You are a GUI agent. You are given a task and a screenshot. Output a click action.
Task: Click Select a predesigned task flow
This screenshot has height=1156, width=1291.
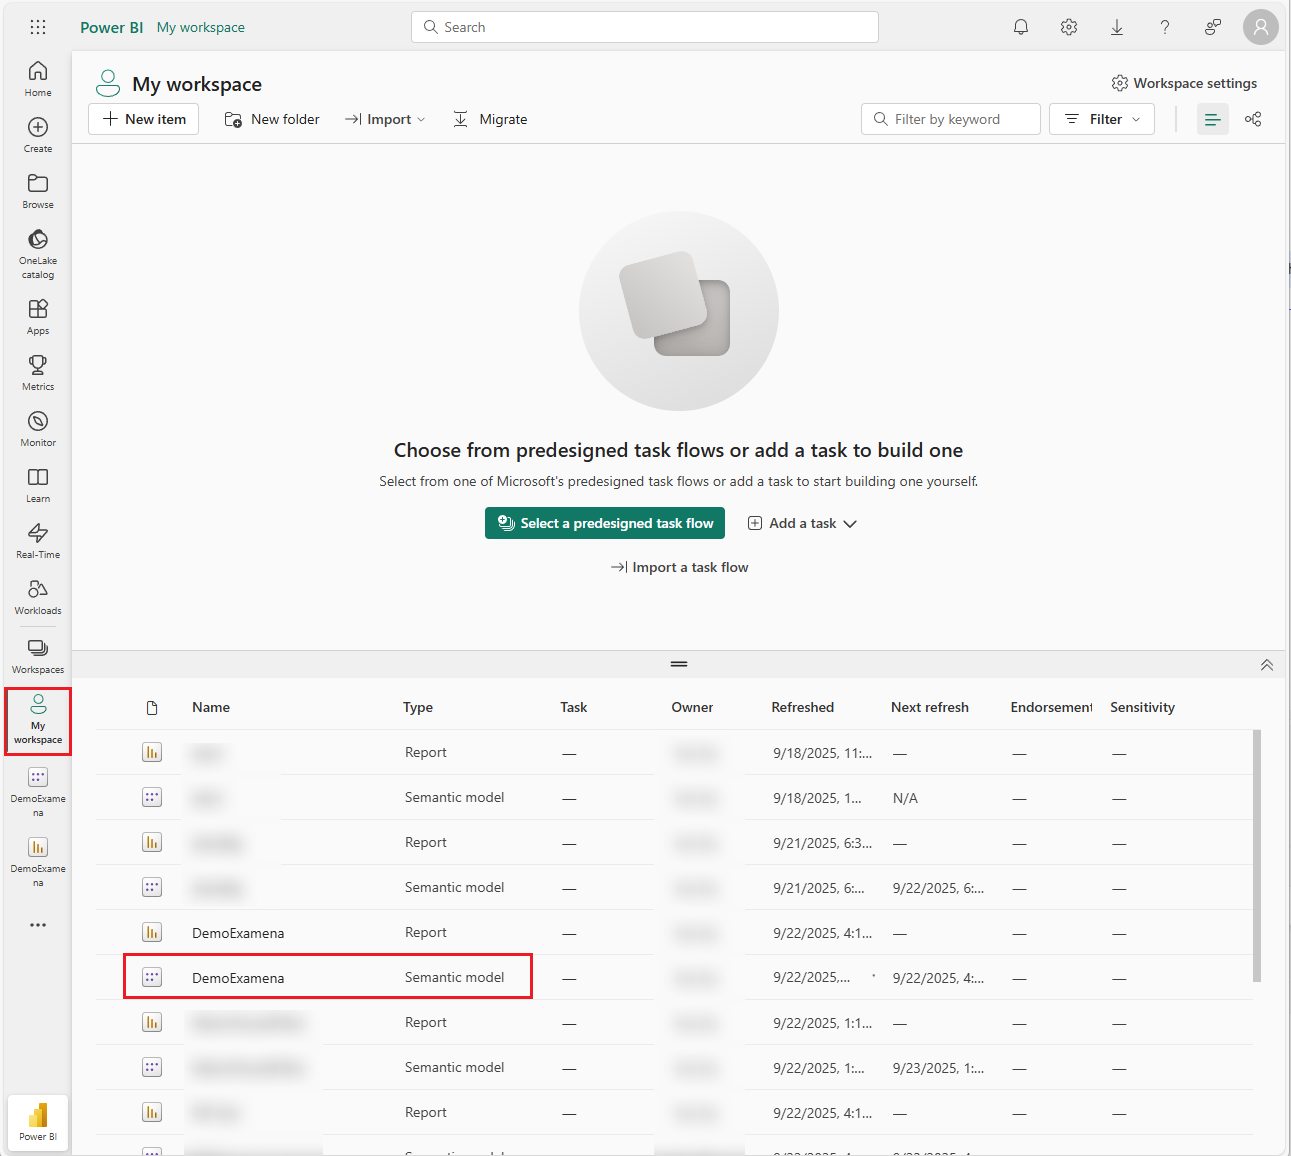point(604,523)
